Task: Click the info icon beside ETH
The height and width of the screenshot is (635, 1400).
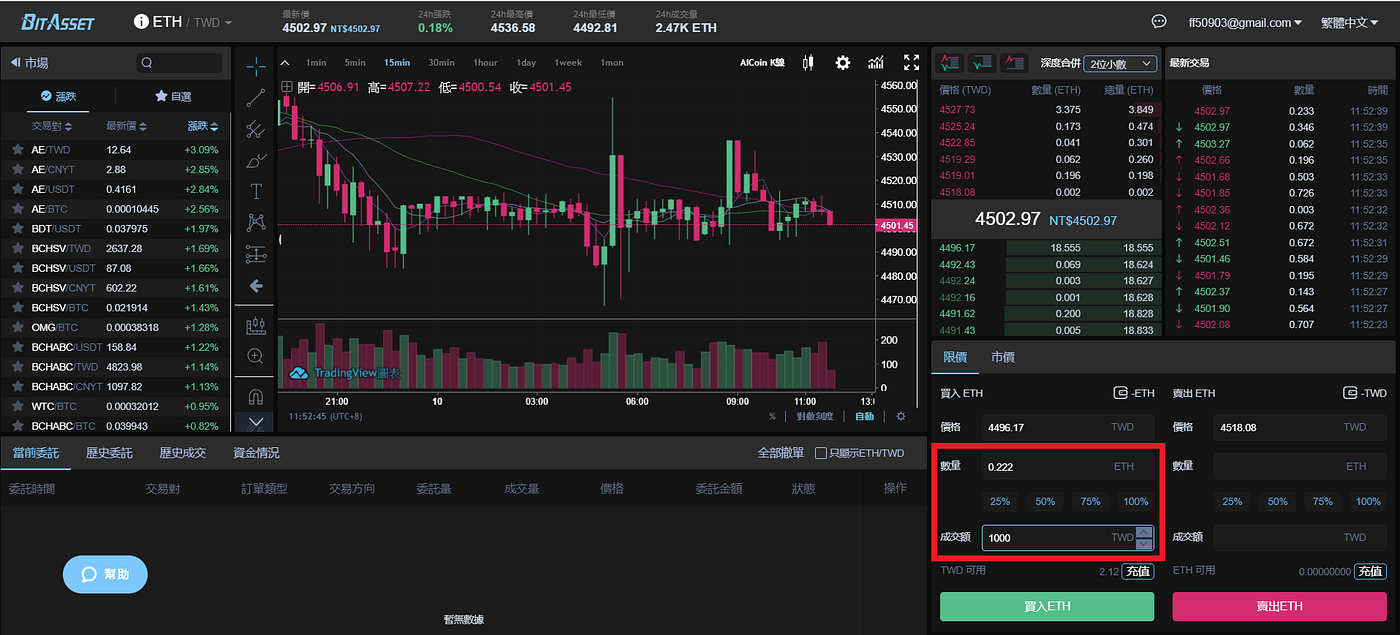Action: pos(141,21)
